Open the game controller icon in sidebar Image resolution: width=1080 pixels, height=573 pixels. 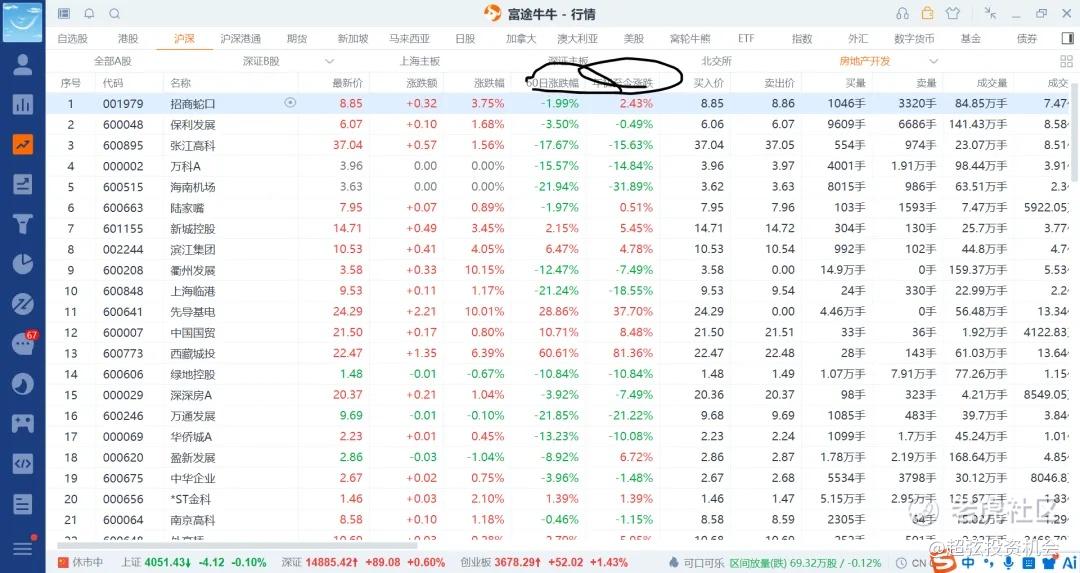(x=23, y=423)
